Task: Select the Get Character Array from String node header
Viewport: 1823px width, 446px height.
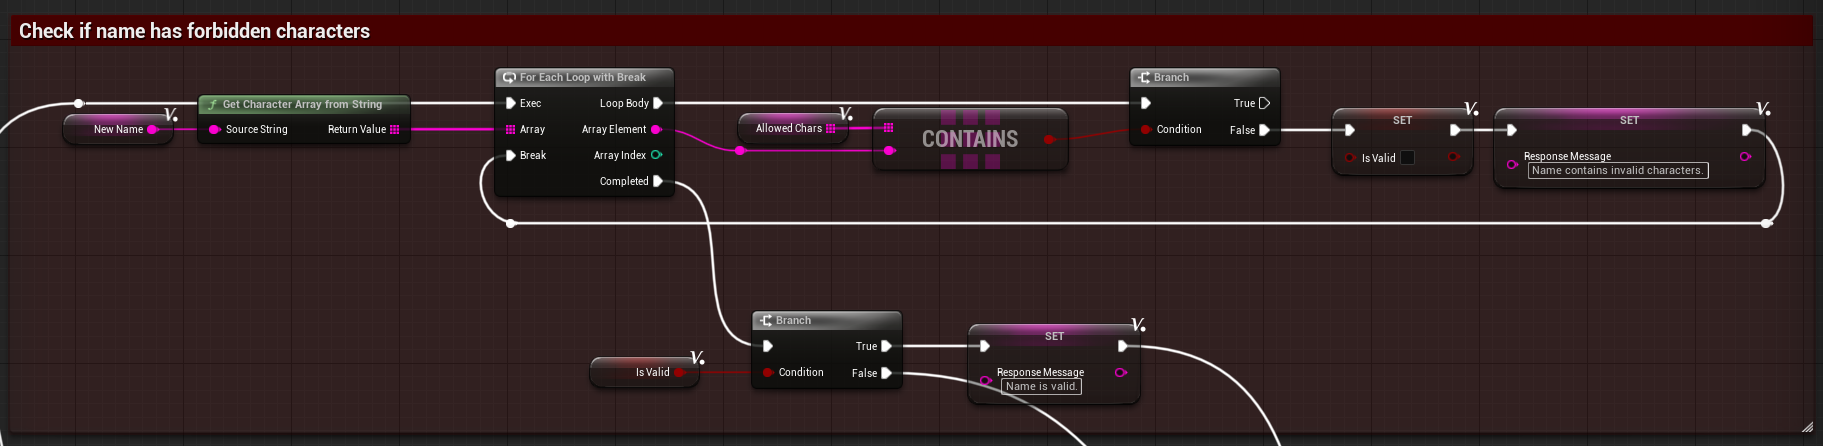Action: [302, 104]
